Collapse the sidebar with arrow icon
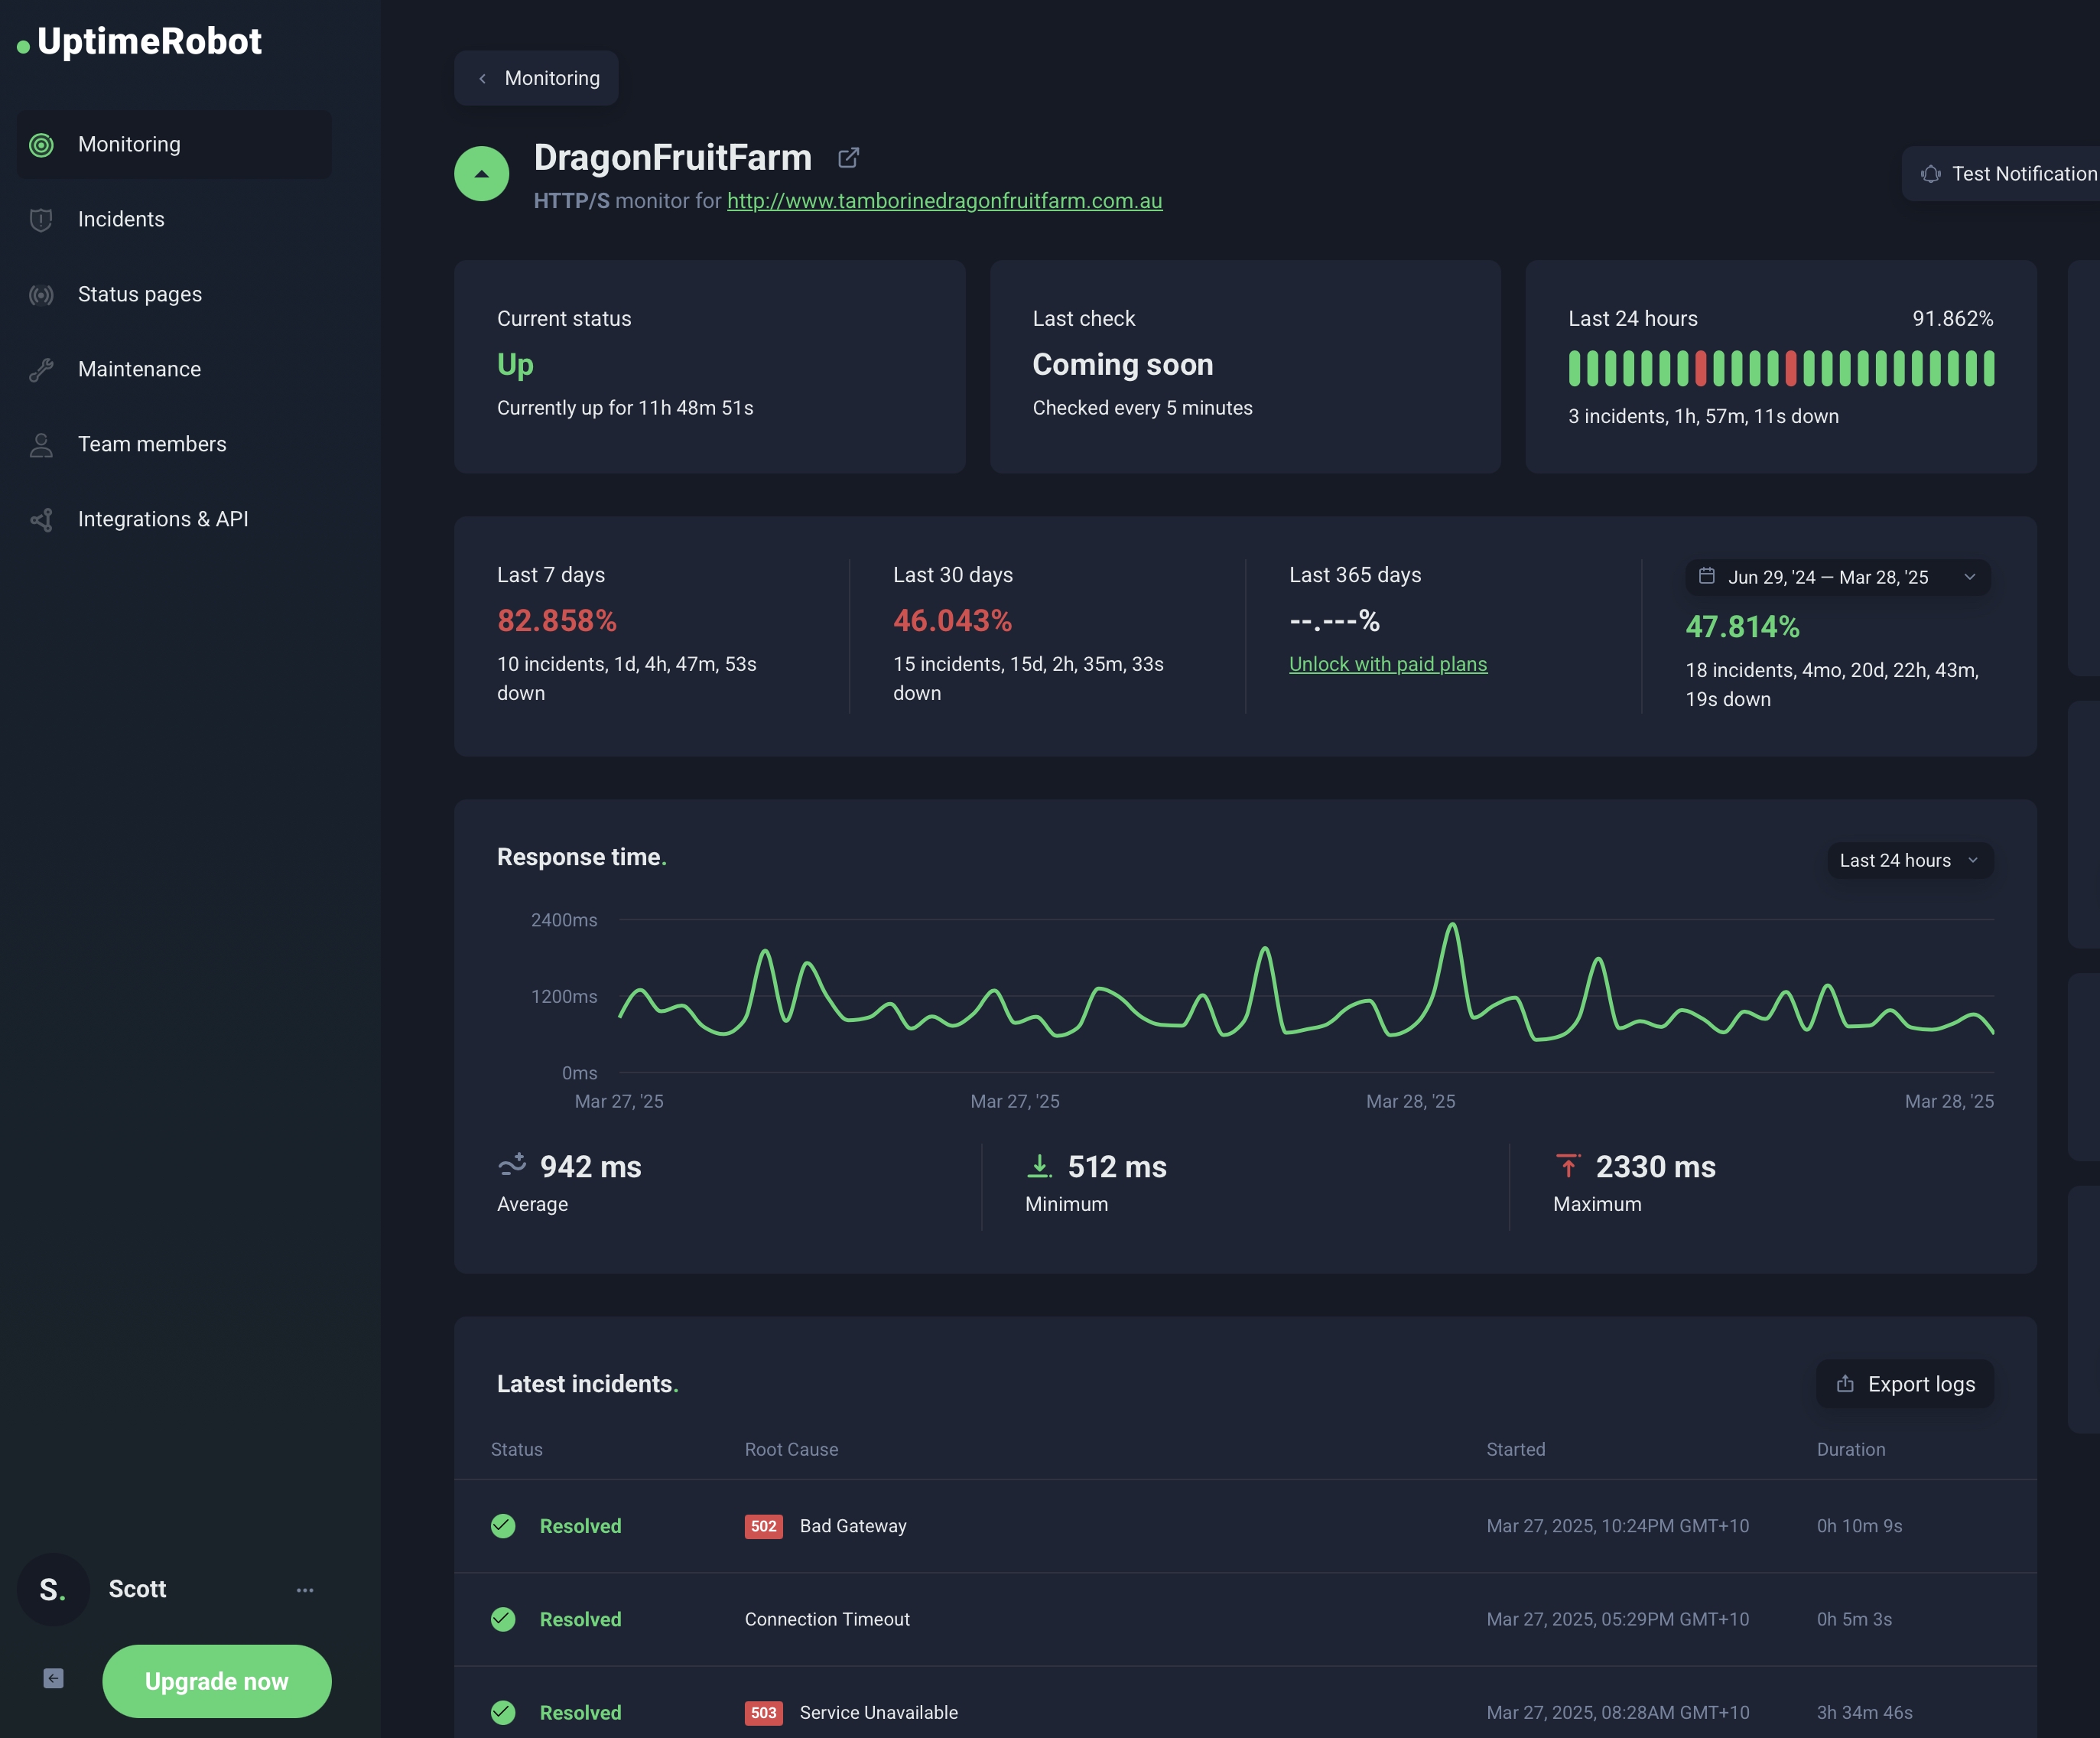This screenshot has width=2100, height=1738. tap(54, 1679)
